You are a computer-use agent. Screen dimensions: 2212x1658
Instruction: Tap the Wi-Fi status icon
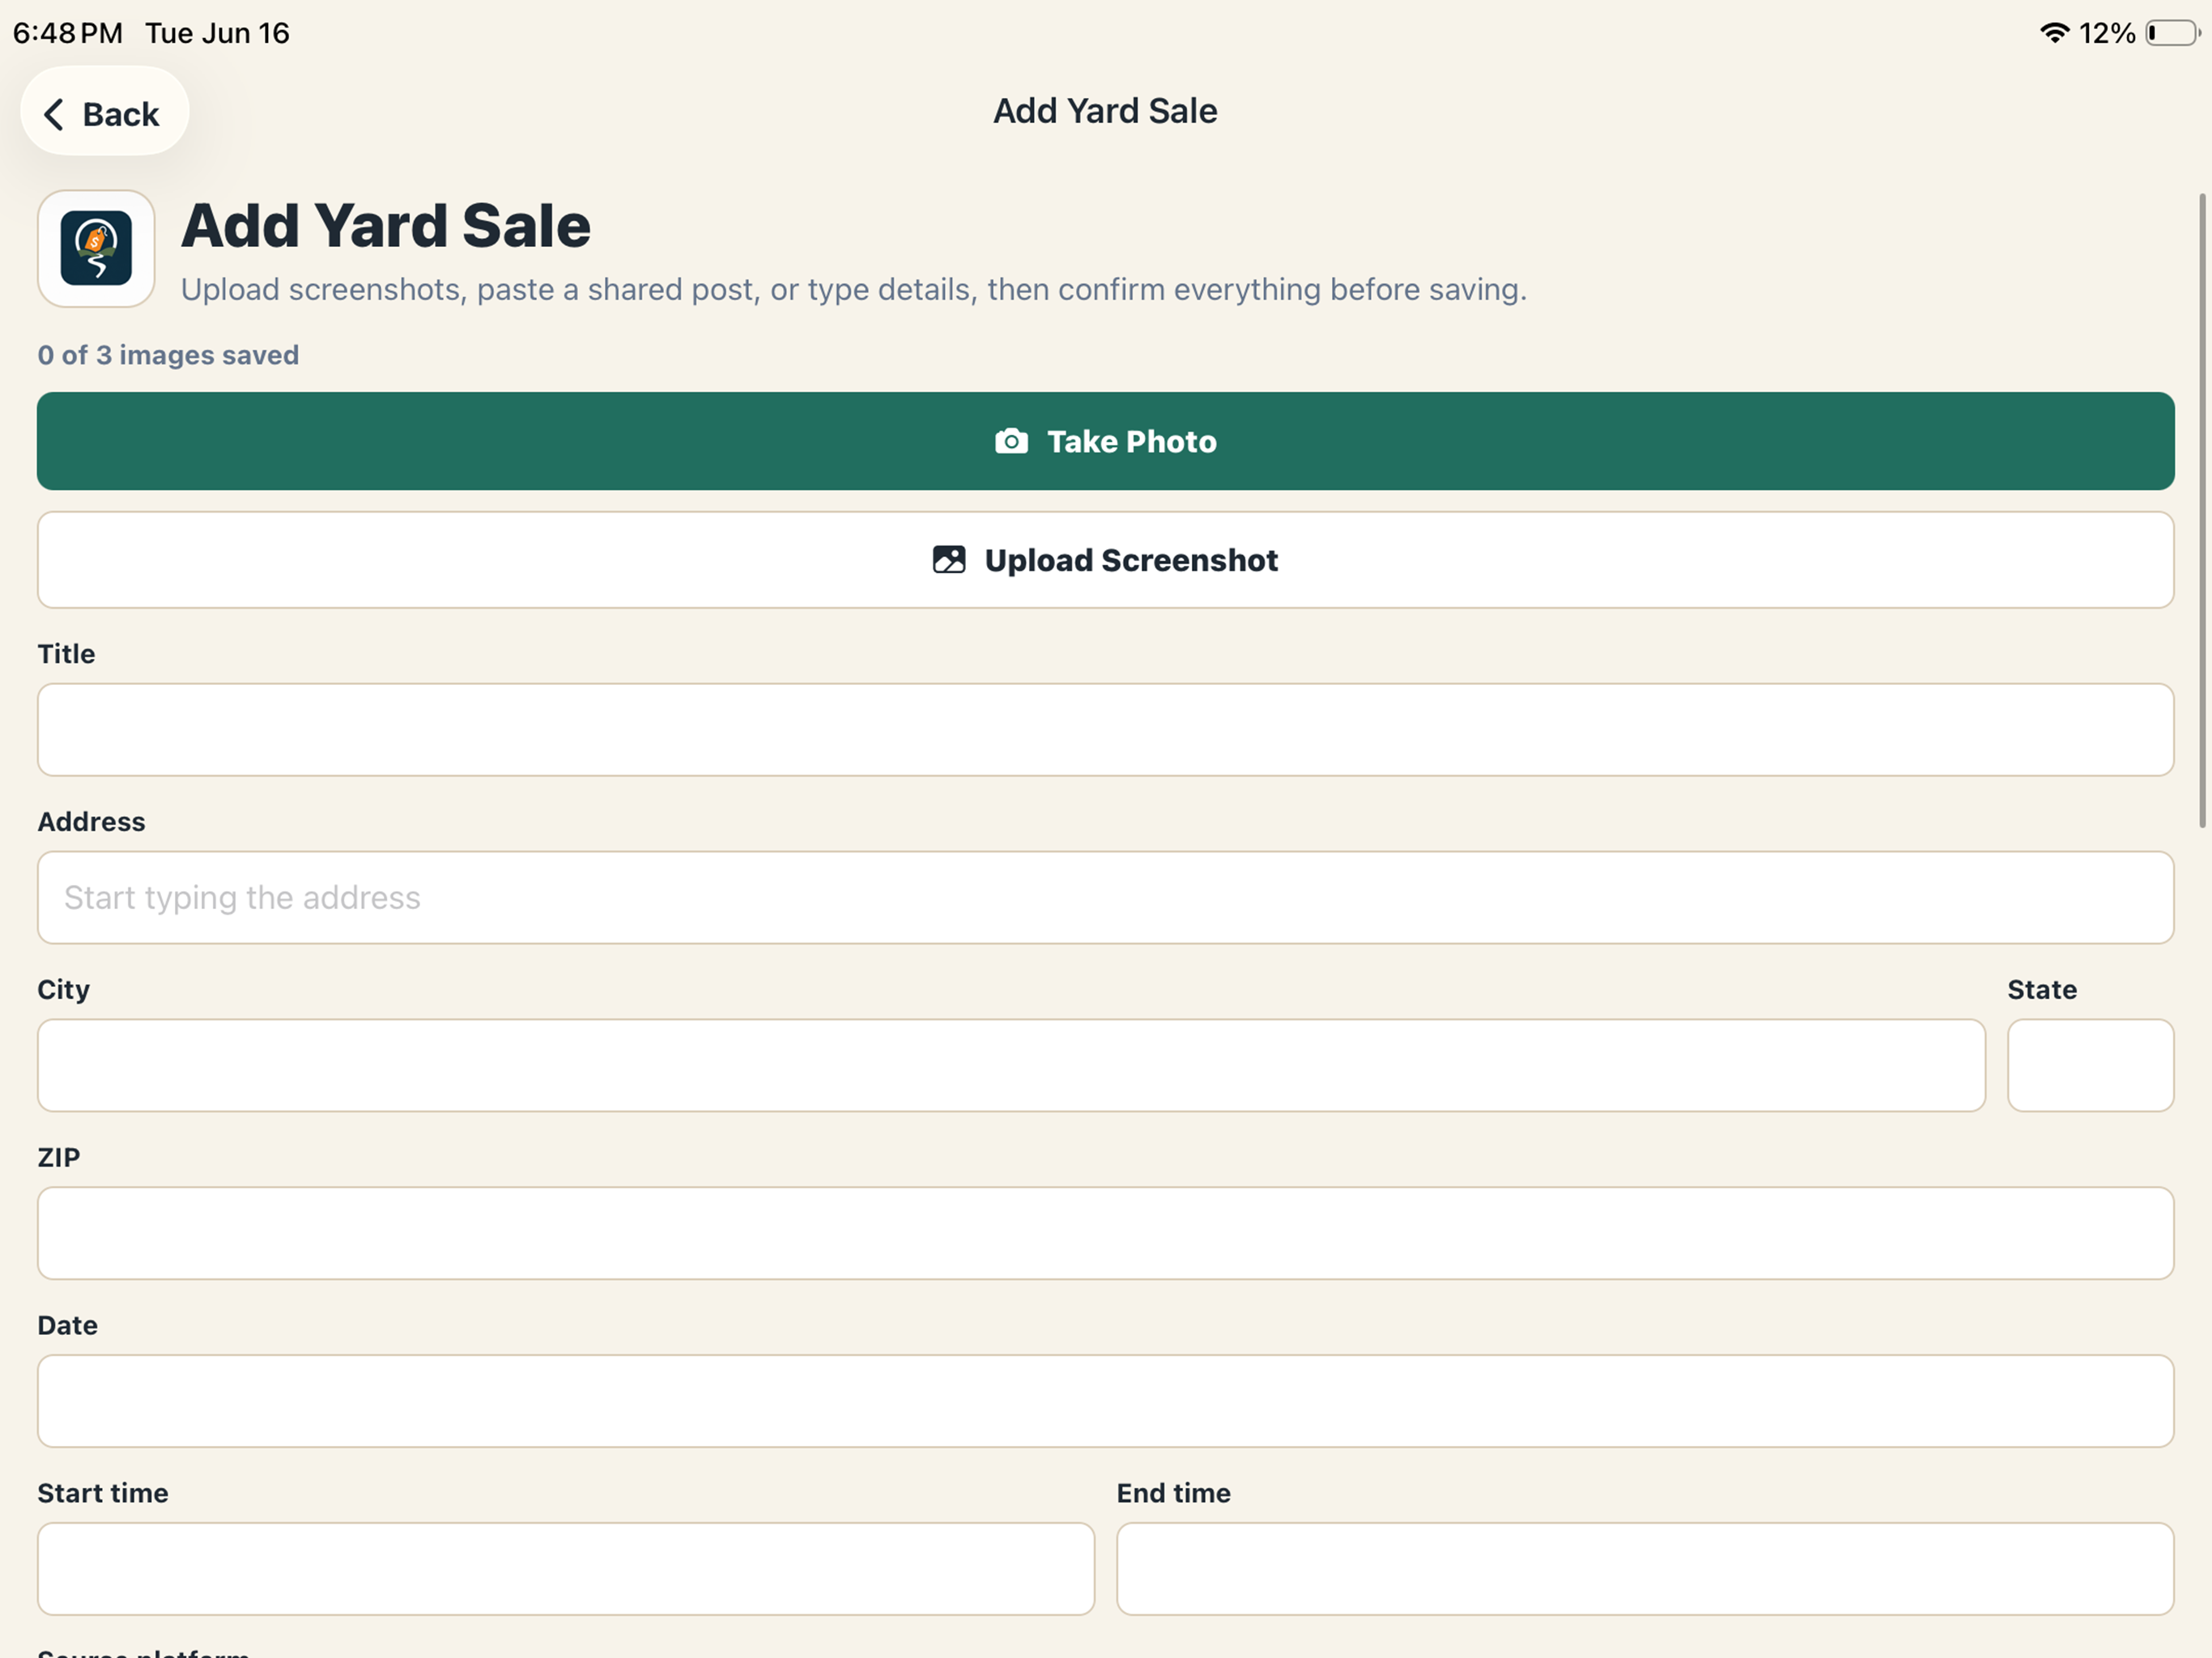point(2053,33)
